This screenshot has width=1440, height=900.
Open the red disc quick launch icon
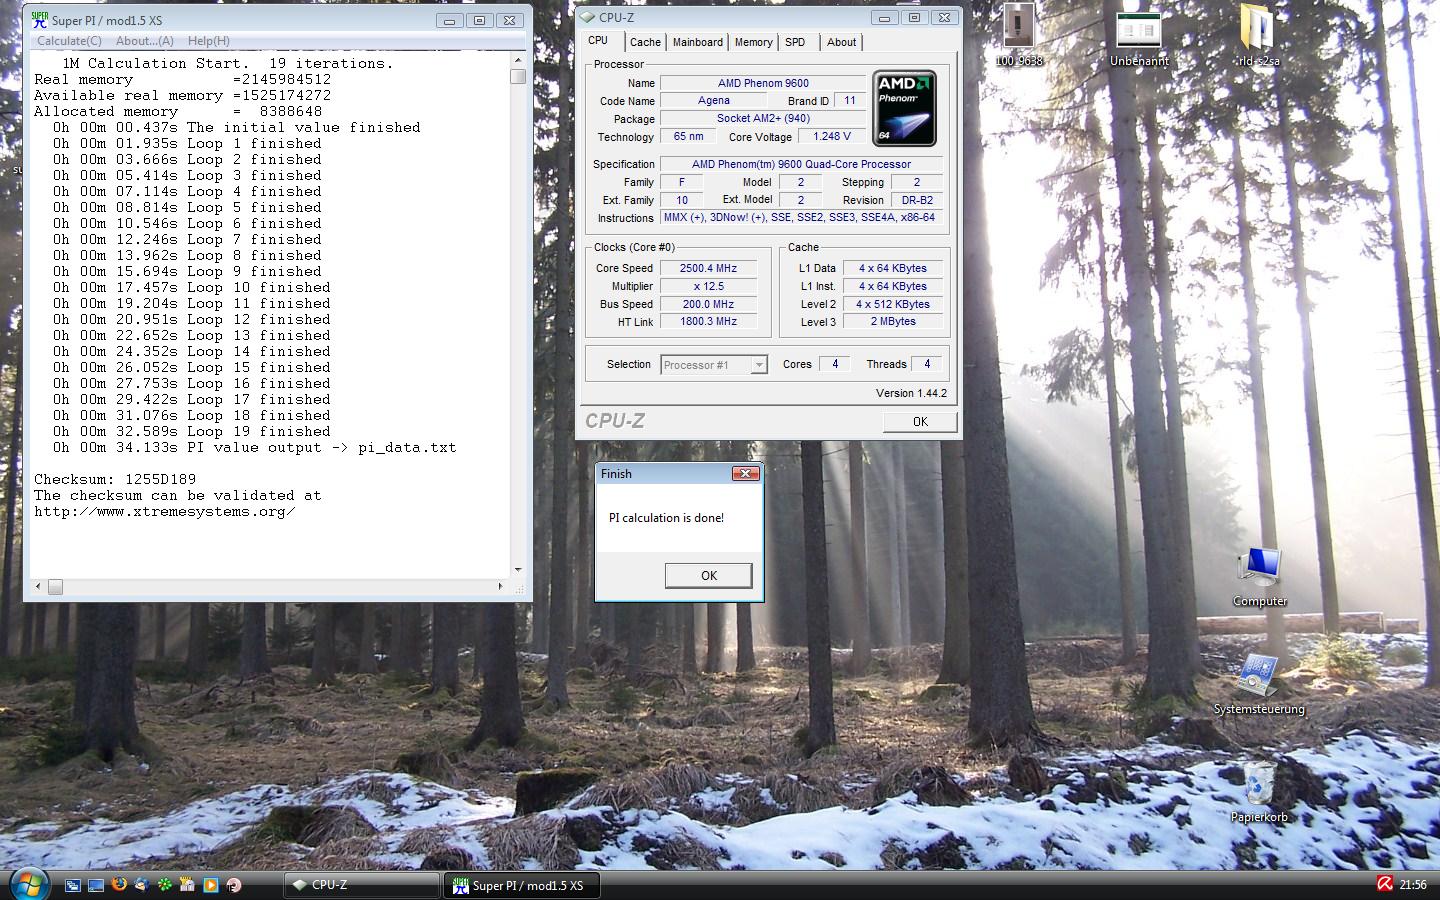(234, 885)
